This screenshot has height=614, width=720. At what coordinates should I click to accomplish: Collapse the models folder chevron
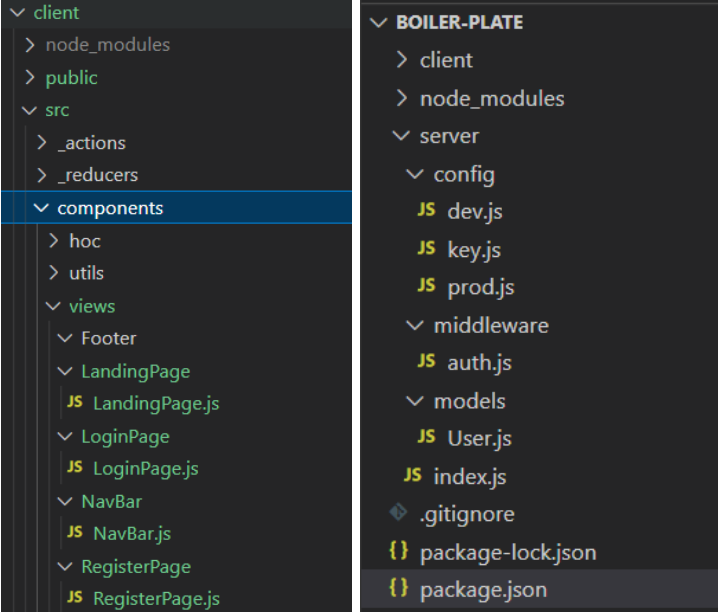coord(415,401)
